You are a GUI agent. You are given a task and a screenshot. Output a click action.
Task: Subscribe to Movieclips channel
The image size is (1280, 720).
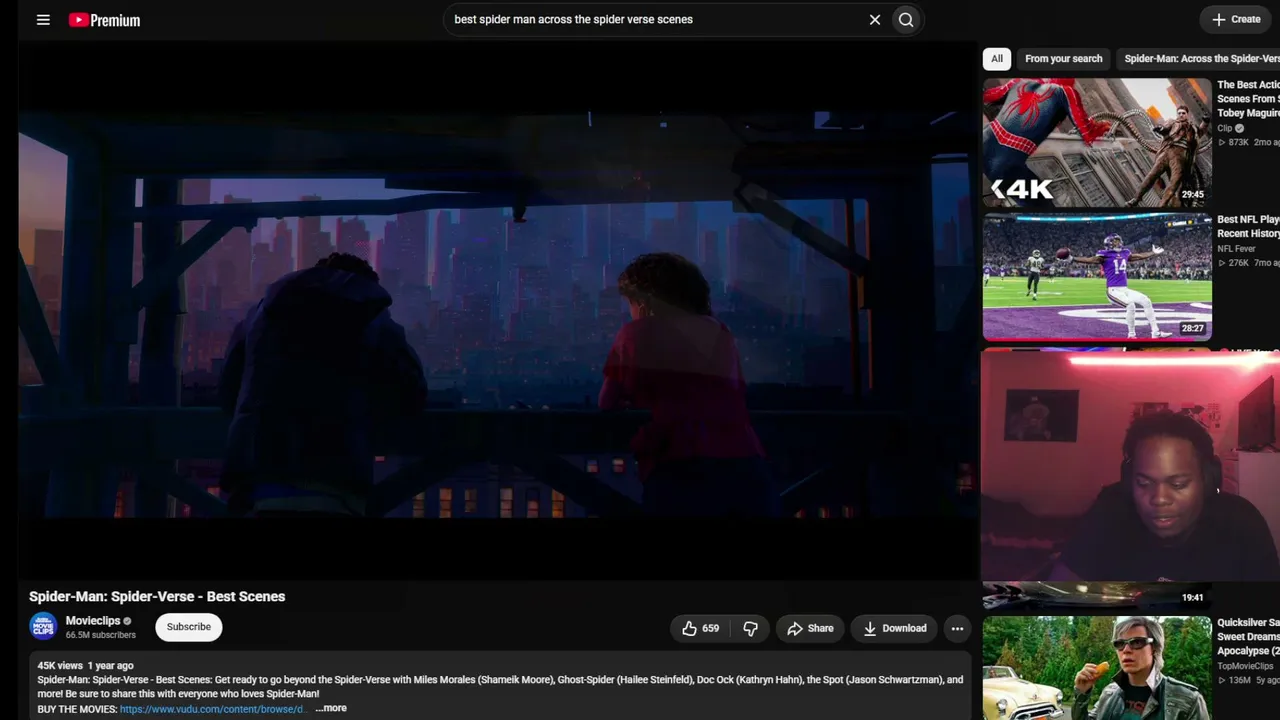[x=189, y=627]
